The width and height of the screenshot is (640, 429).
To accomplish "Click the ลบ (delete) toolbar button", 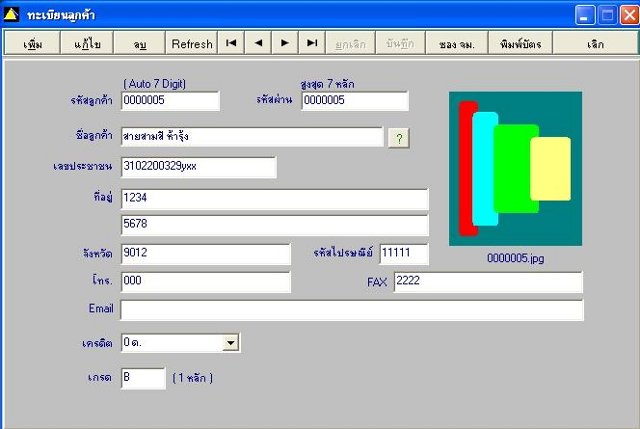I will coord(140,43).
